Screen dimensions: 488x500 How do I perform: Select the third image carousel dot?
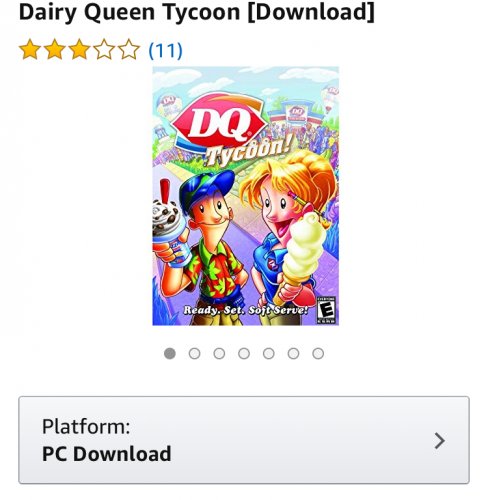(x=219, y=353)
